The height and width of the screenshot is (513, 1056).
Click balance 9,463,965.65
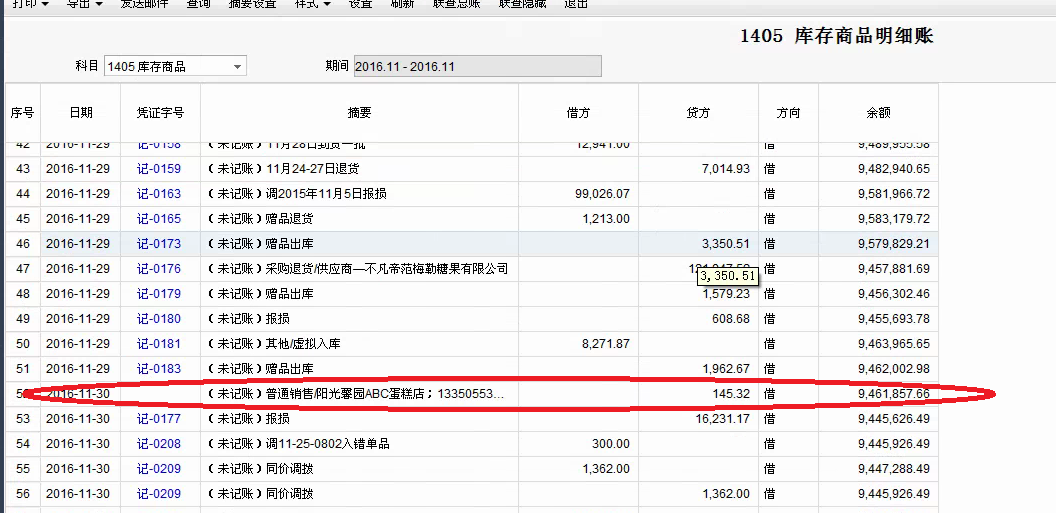coord(894,343)
